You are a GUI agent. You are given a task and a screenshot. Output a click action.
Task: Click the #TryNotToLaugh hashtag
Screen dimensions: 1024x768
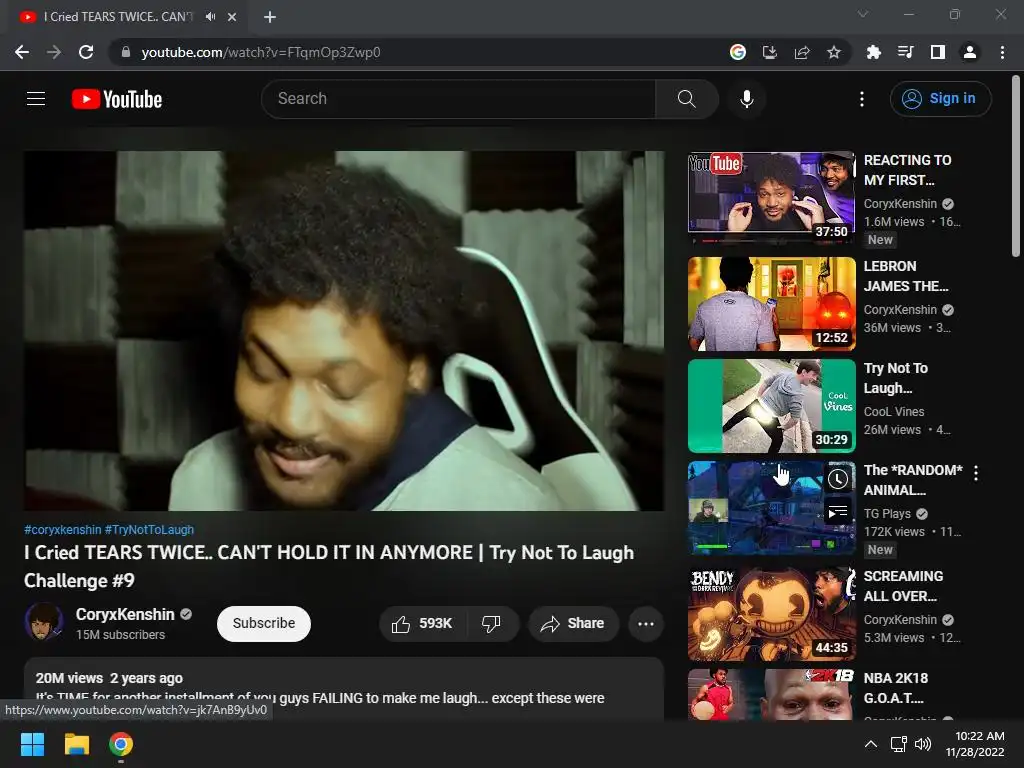pyautogui.click(x=150, y=530)
